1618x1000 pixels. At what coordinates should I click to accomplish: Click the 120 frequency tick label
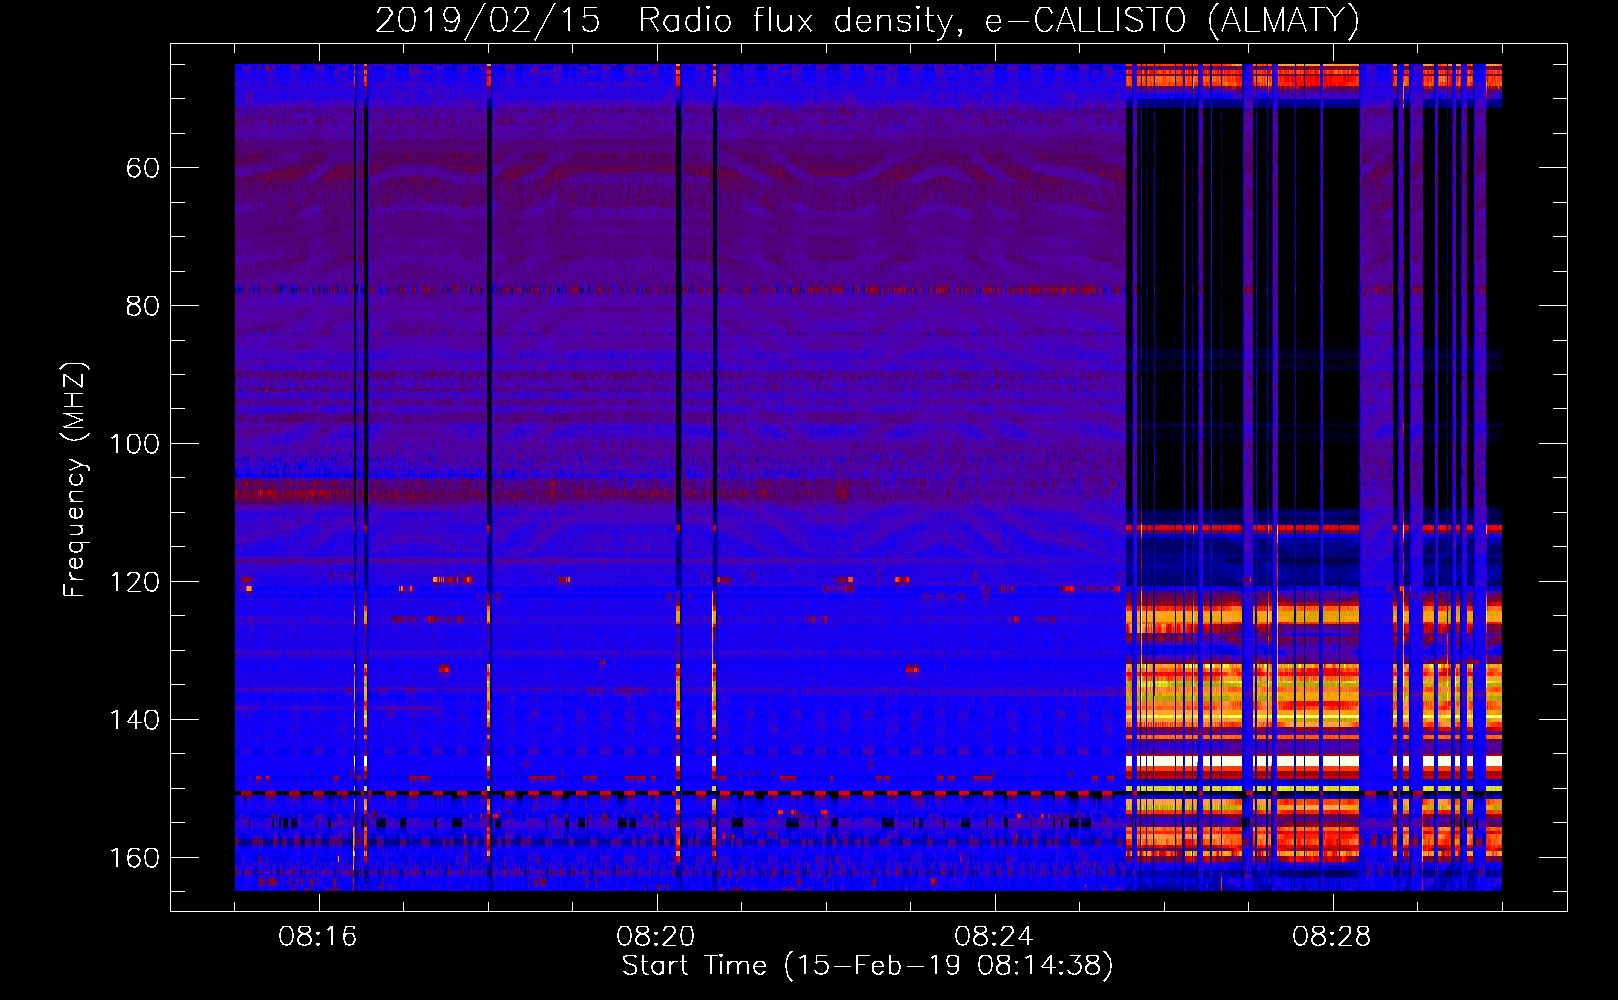click(135, 582)
